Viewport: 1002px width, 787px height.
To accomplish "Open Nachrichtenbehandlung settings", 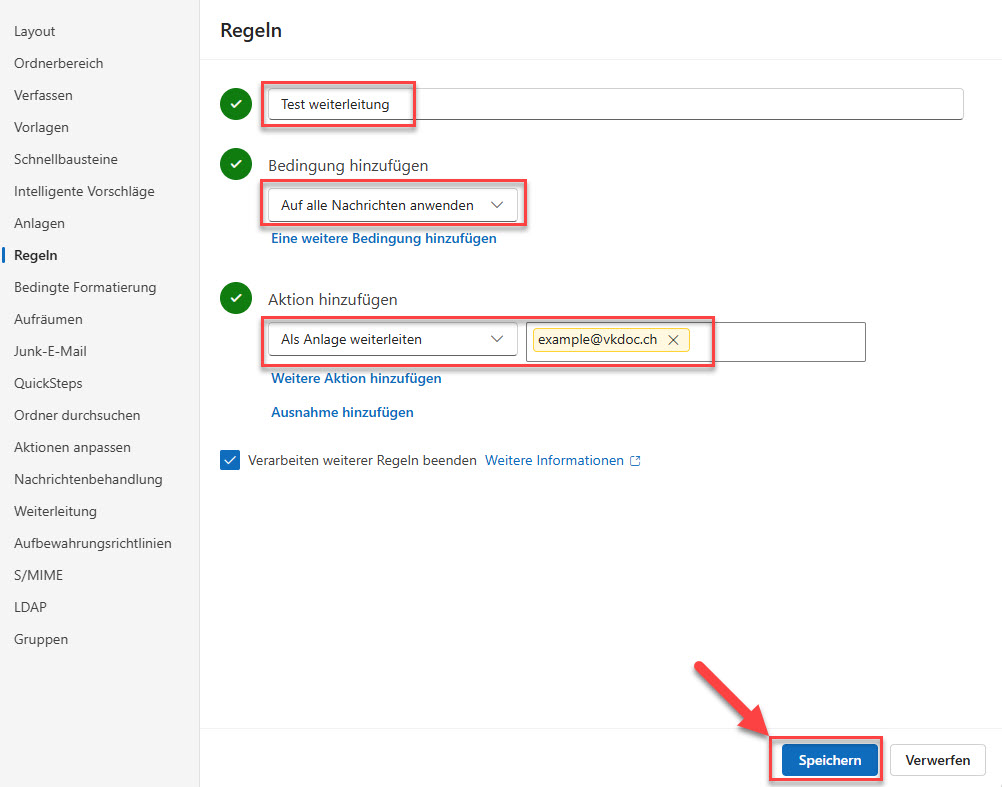I will point(88,479).
